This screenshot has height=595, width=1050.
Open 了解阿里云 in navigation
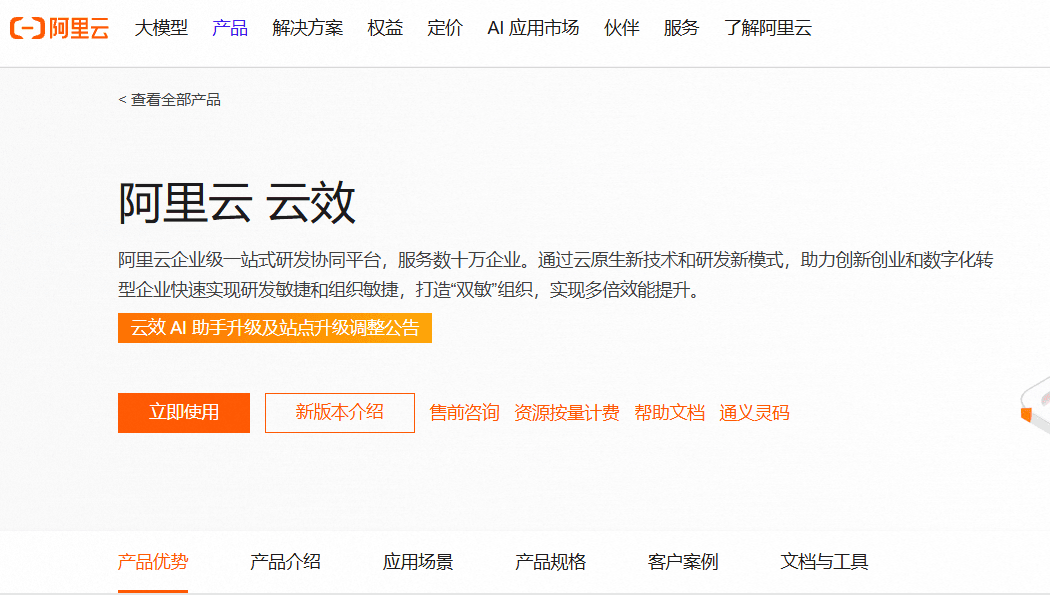[767, 28]
